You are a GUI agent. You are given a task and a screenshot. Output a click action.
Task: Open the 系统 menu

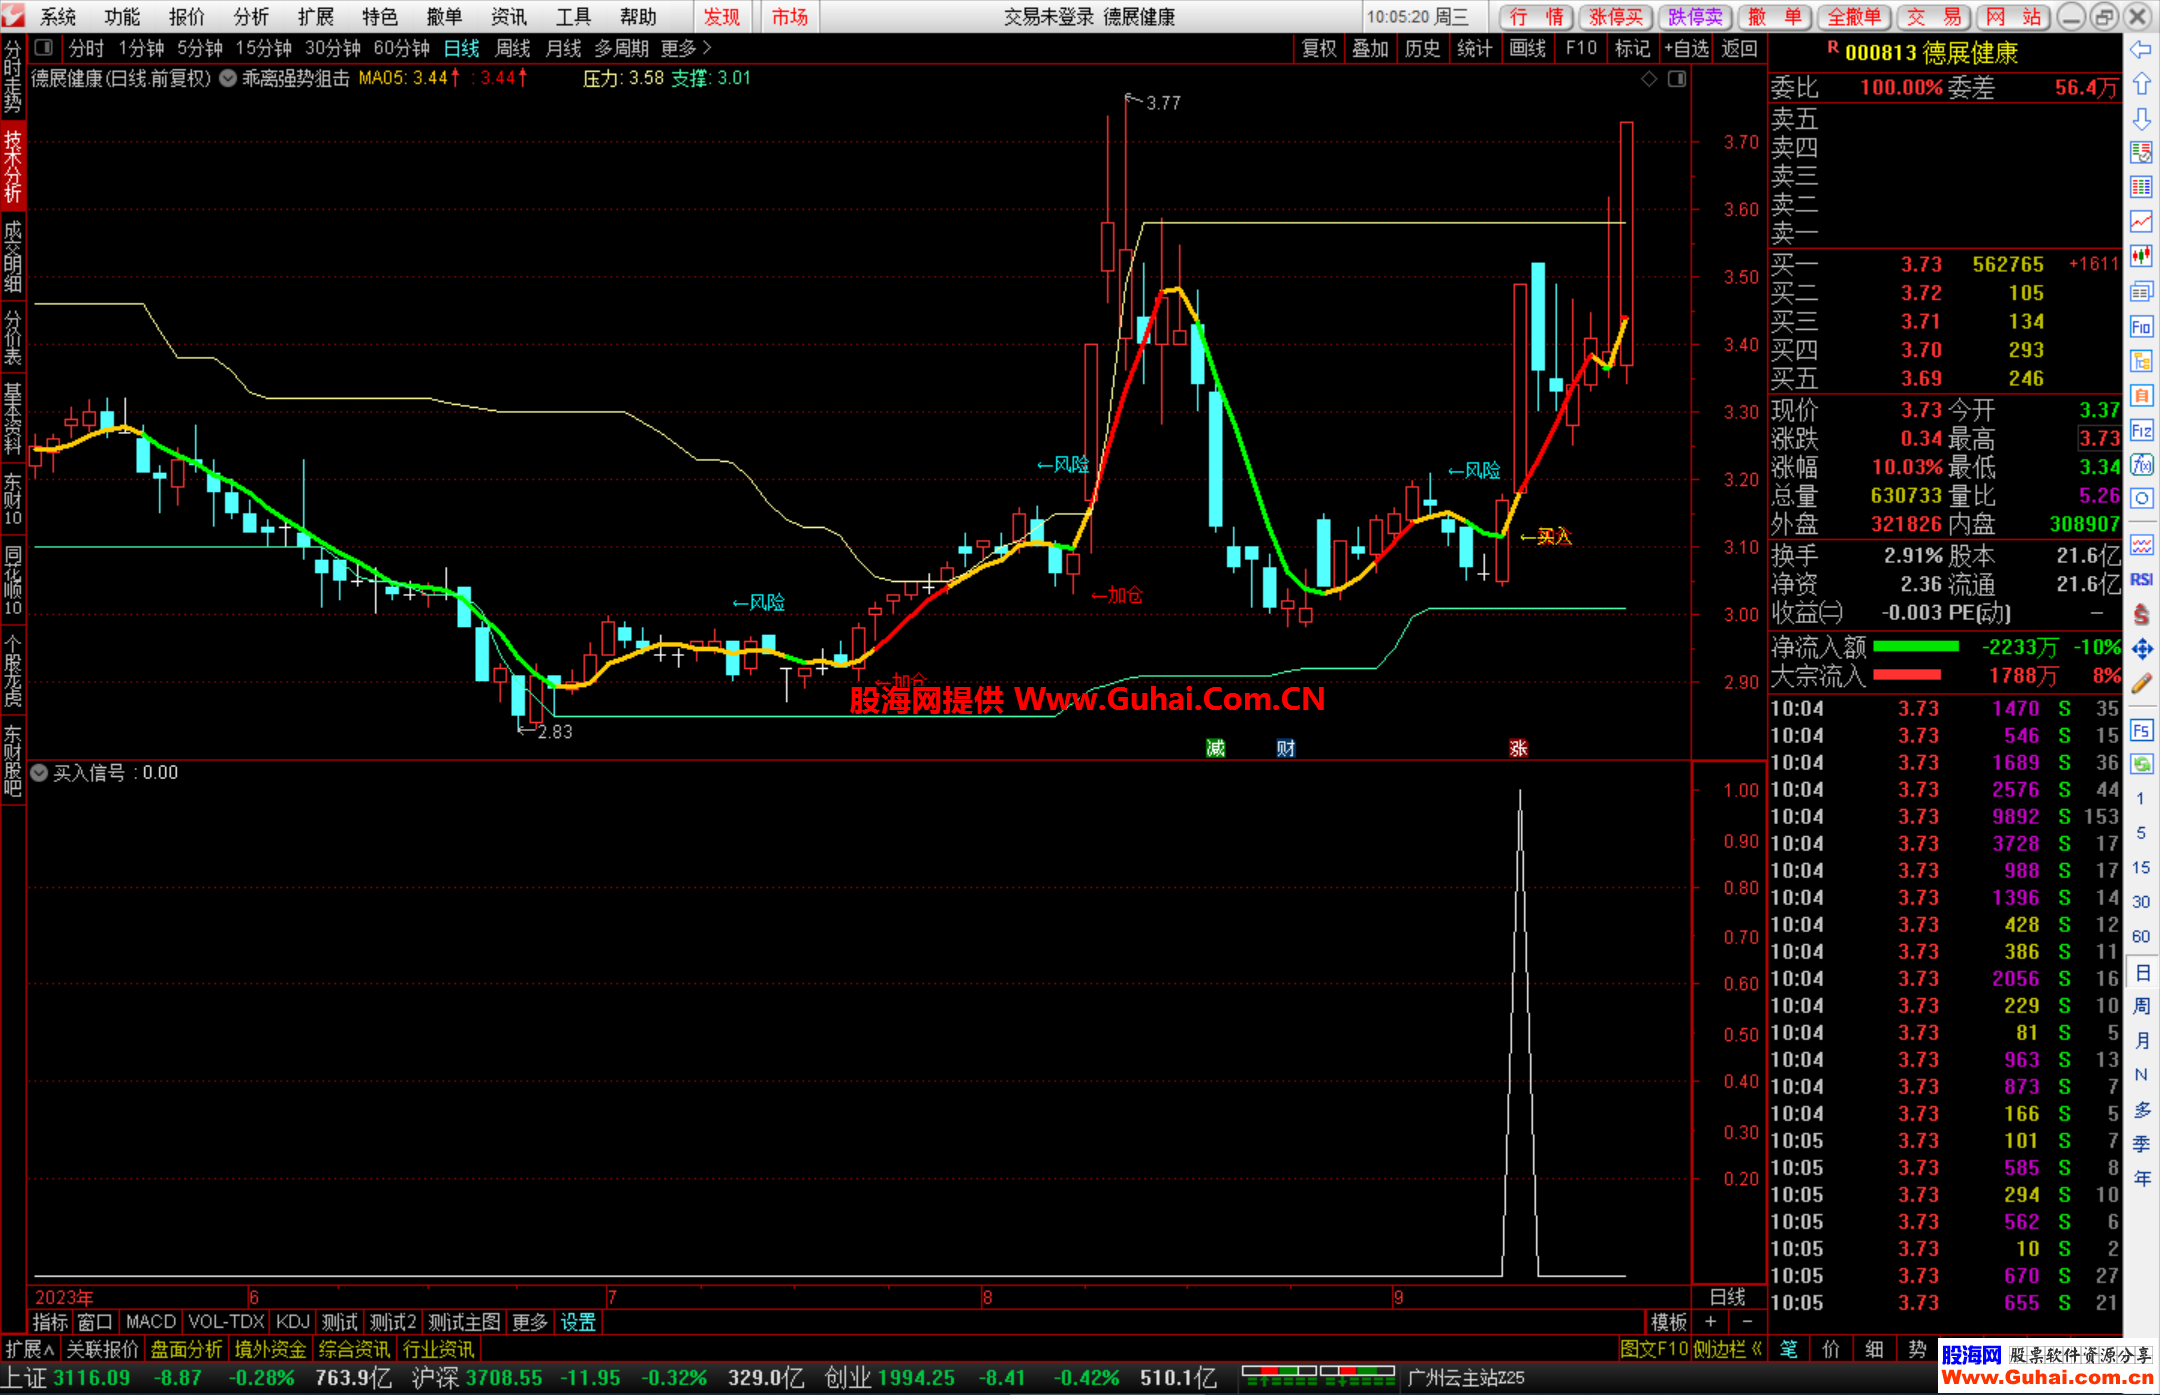pos(58,17)
